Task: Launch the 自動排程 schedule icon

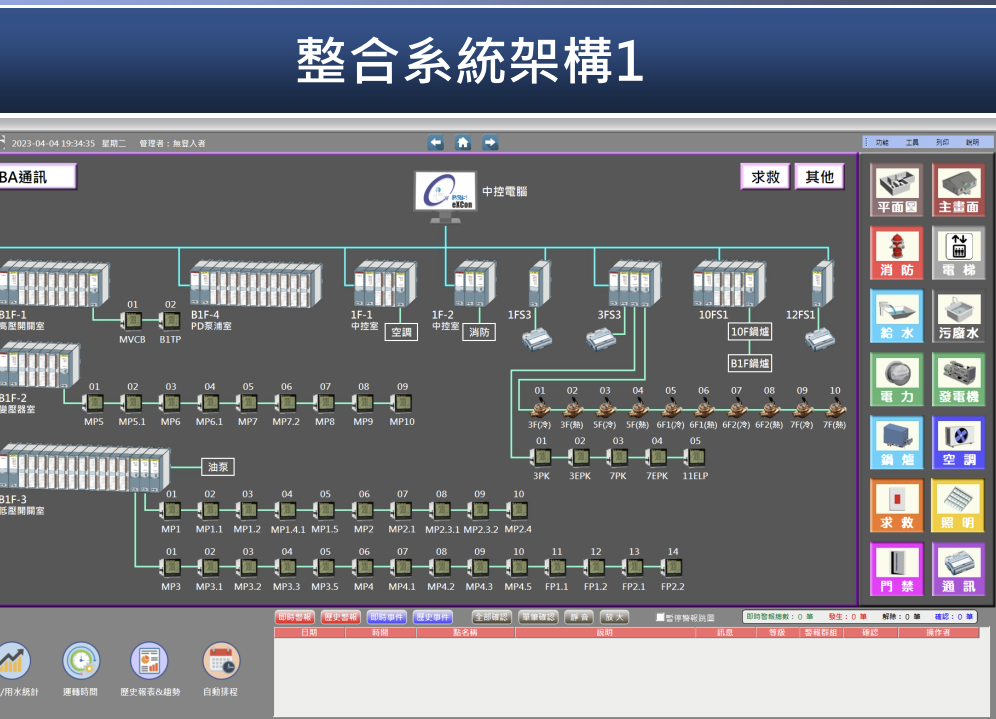Action: click(221, 661)
